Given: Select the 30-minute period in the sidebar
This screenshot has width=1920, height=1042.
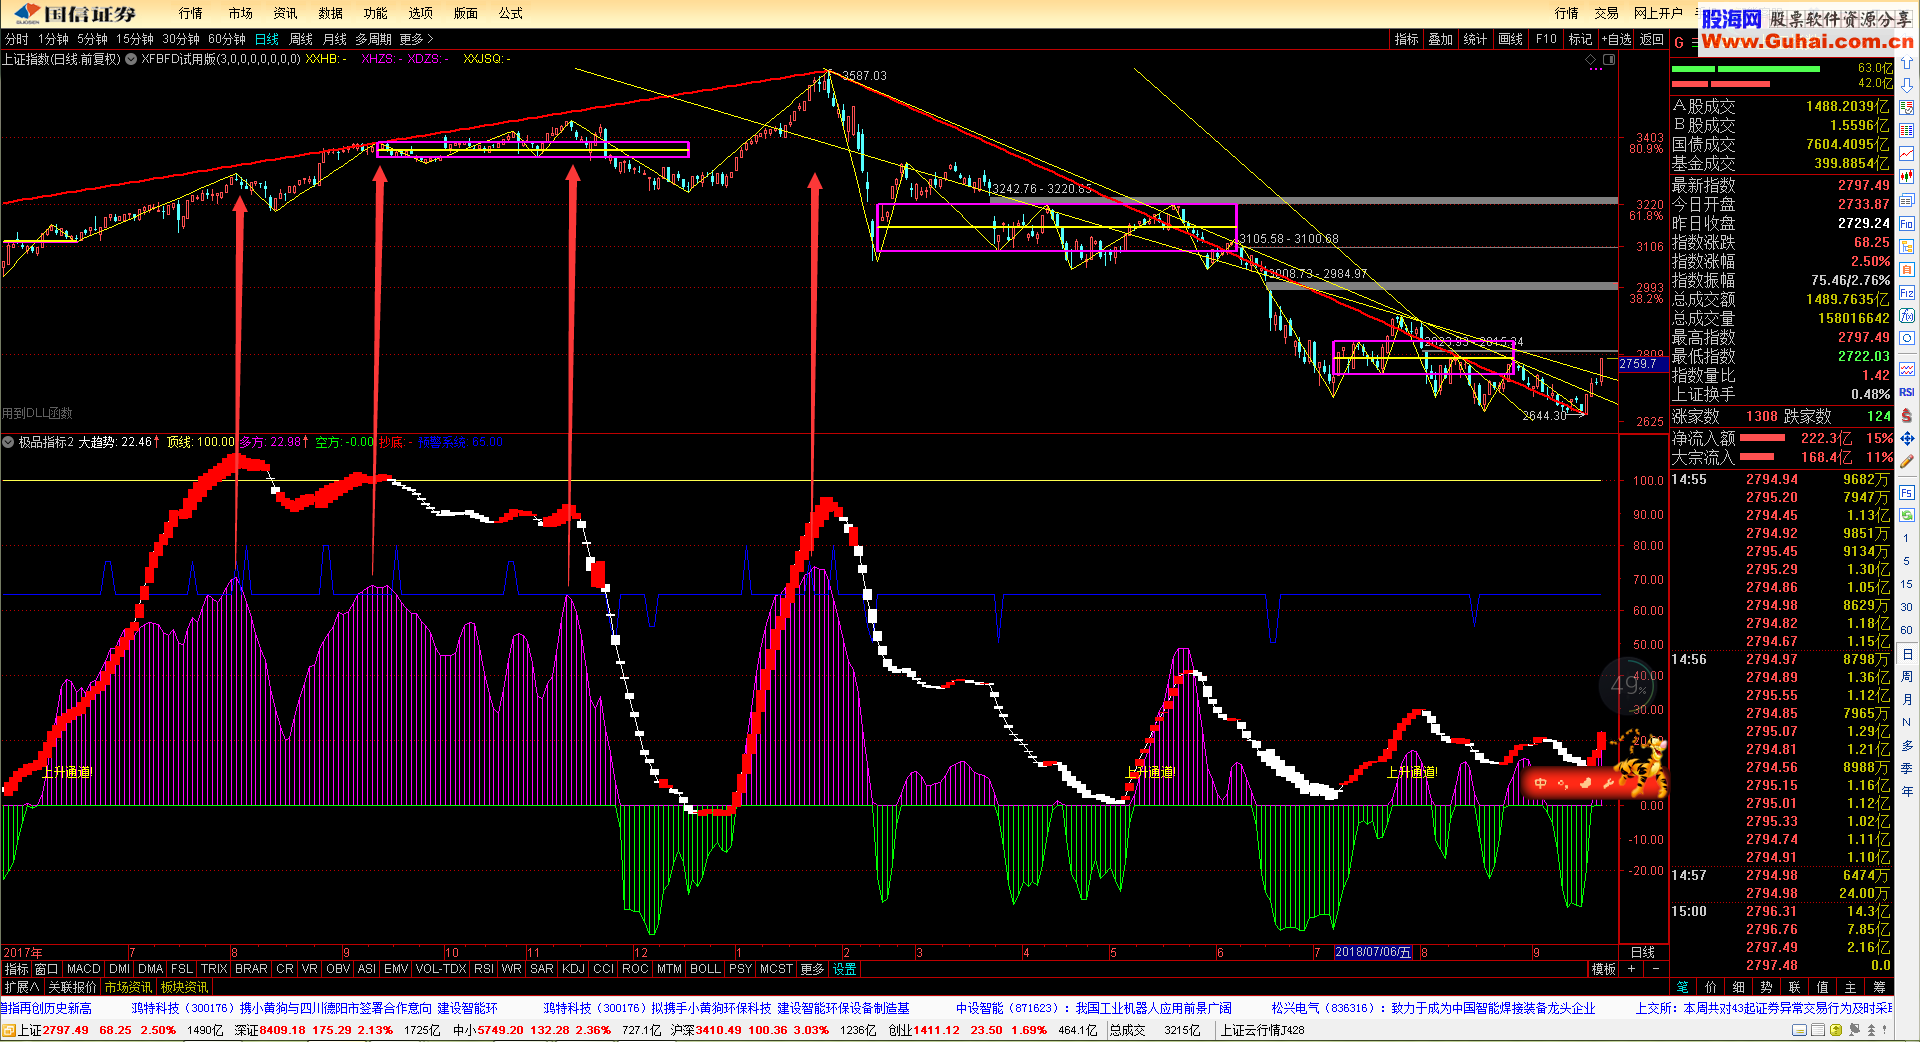Looking at the screenshot, I should pyautogui.click(x=1906, y=607).
